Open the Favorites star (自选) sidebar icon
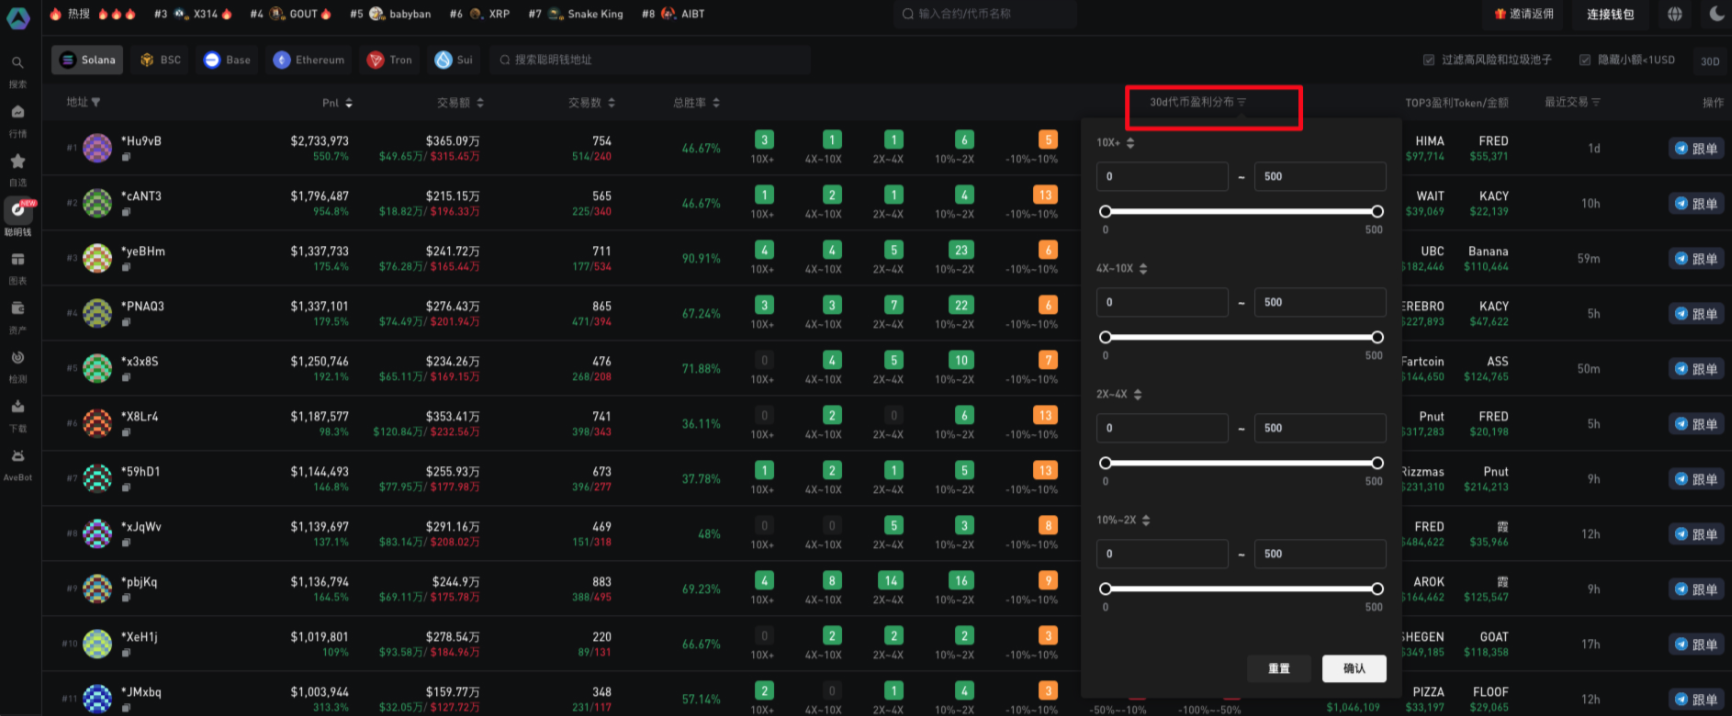The height and width of the screenshot is (716, 1732). 17,161
